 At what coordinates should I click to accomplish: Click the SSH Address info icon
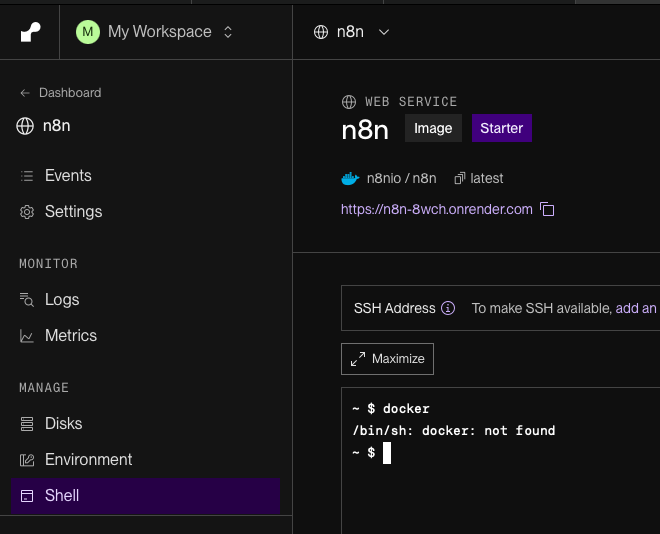(448, 308)
